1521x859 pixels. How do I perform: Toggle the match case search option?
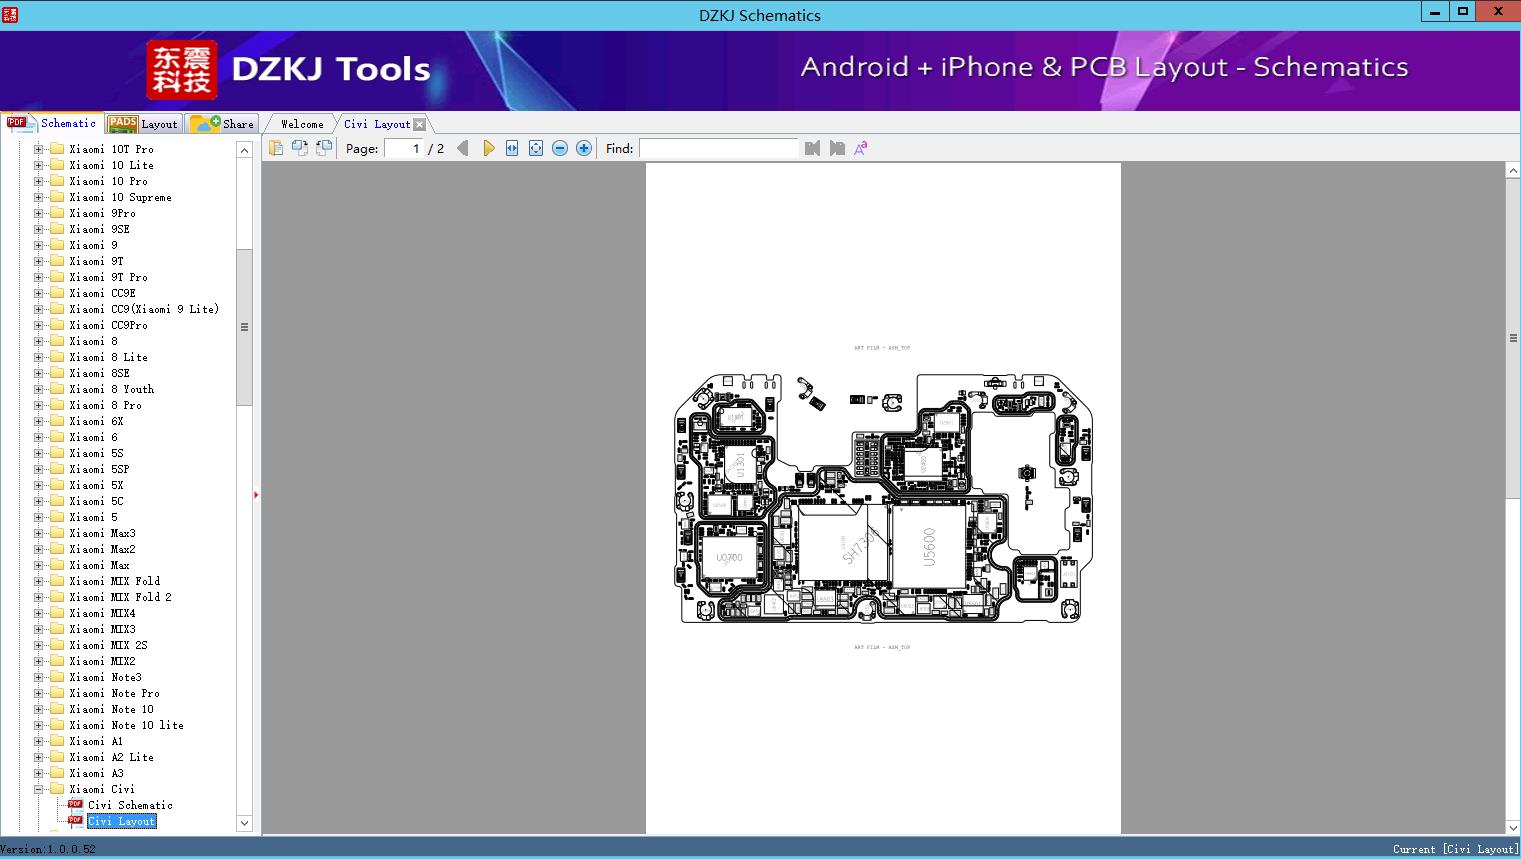pos(860,148)
